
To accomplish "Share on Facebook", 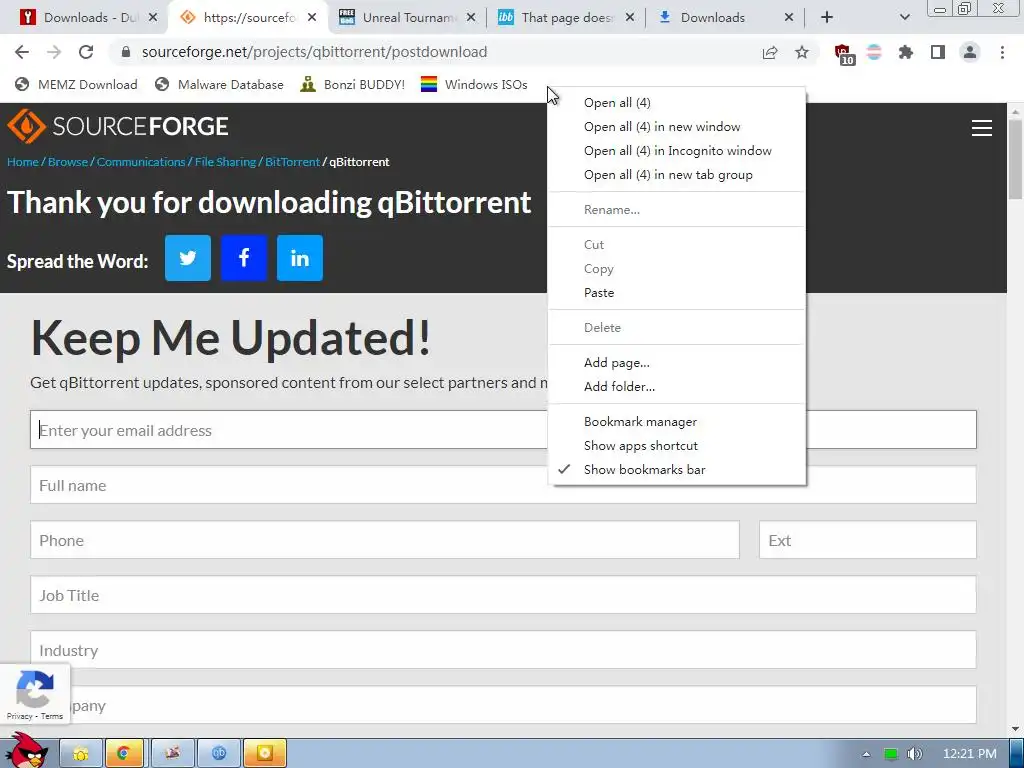I will [244, 258].
